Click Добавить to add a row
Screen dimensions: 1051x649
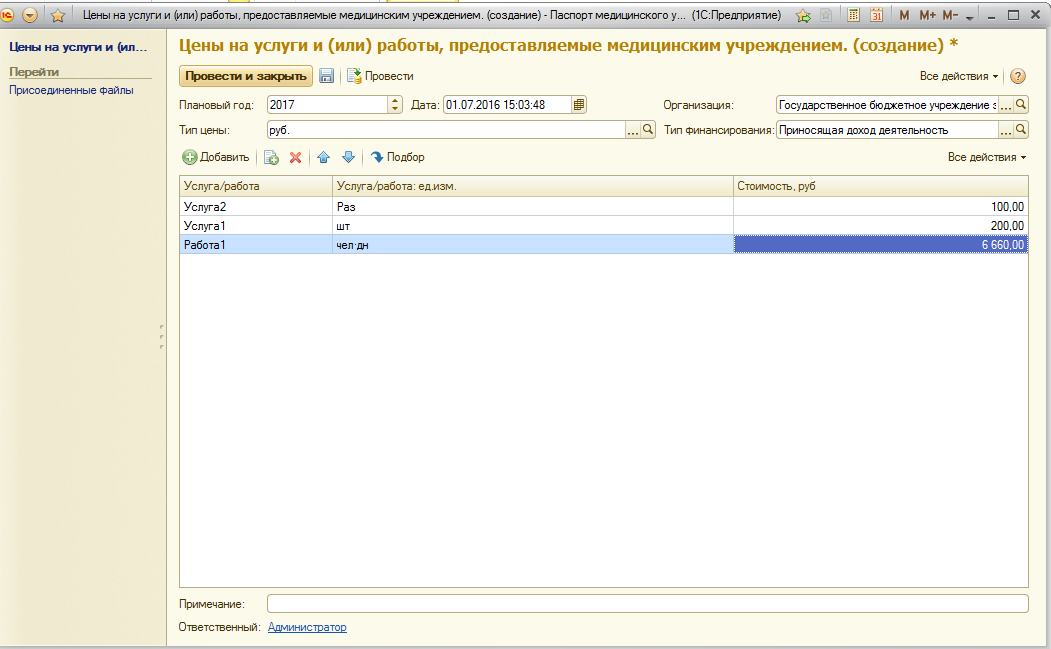click(x=216, y=157)
